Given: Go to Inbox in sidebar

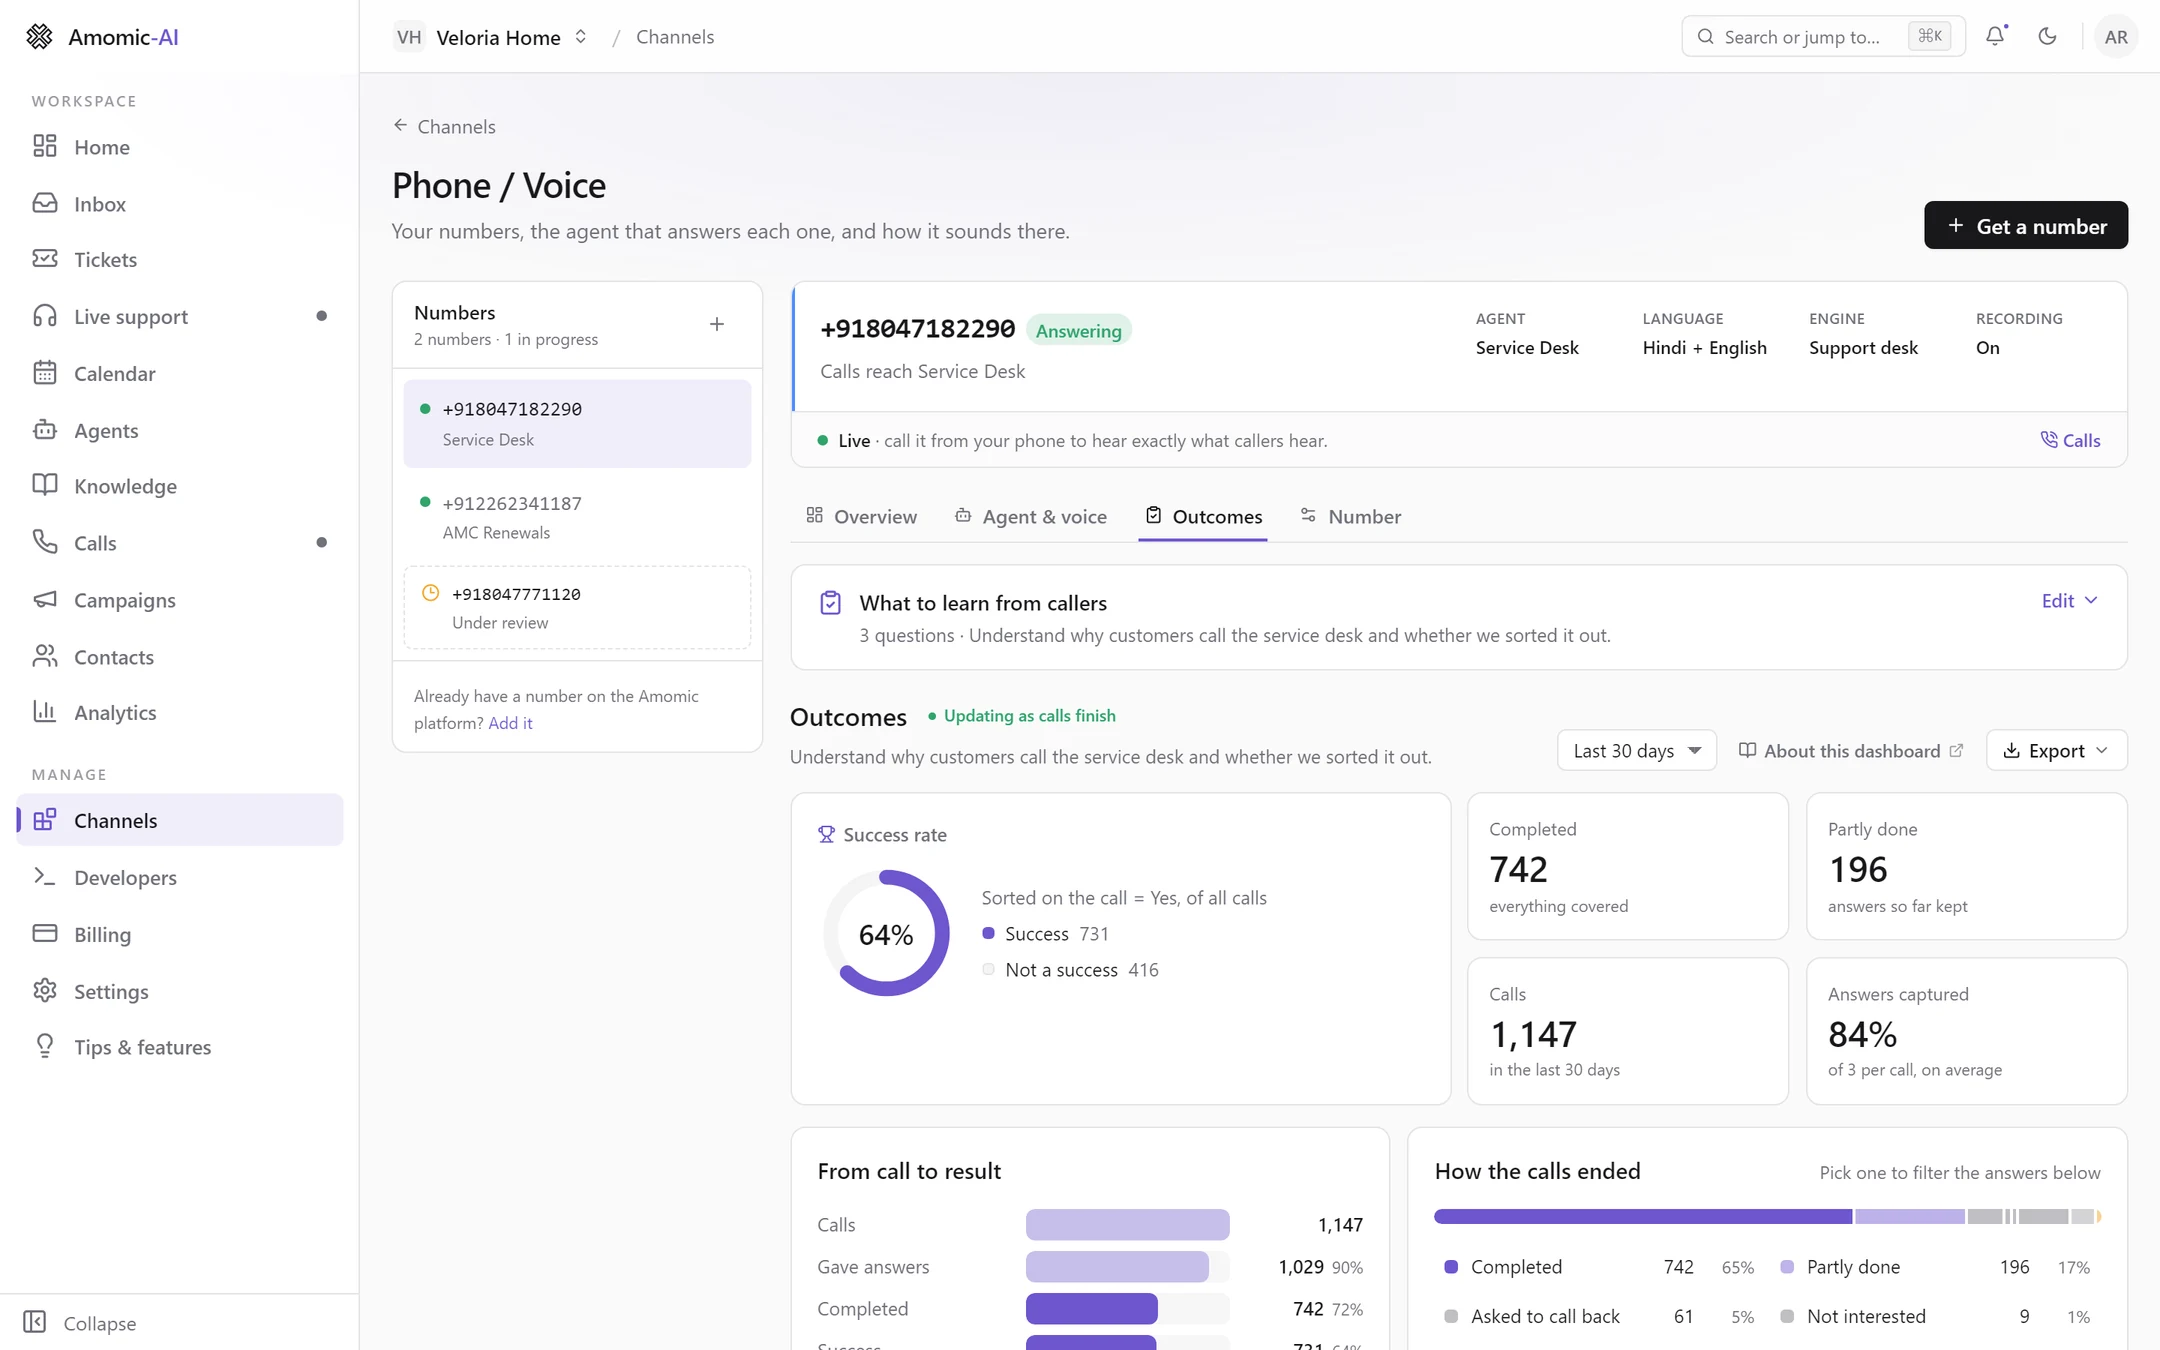Looking at the screenshot, I should click(x=180, y=203).
